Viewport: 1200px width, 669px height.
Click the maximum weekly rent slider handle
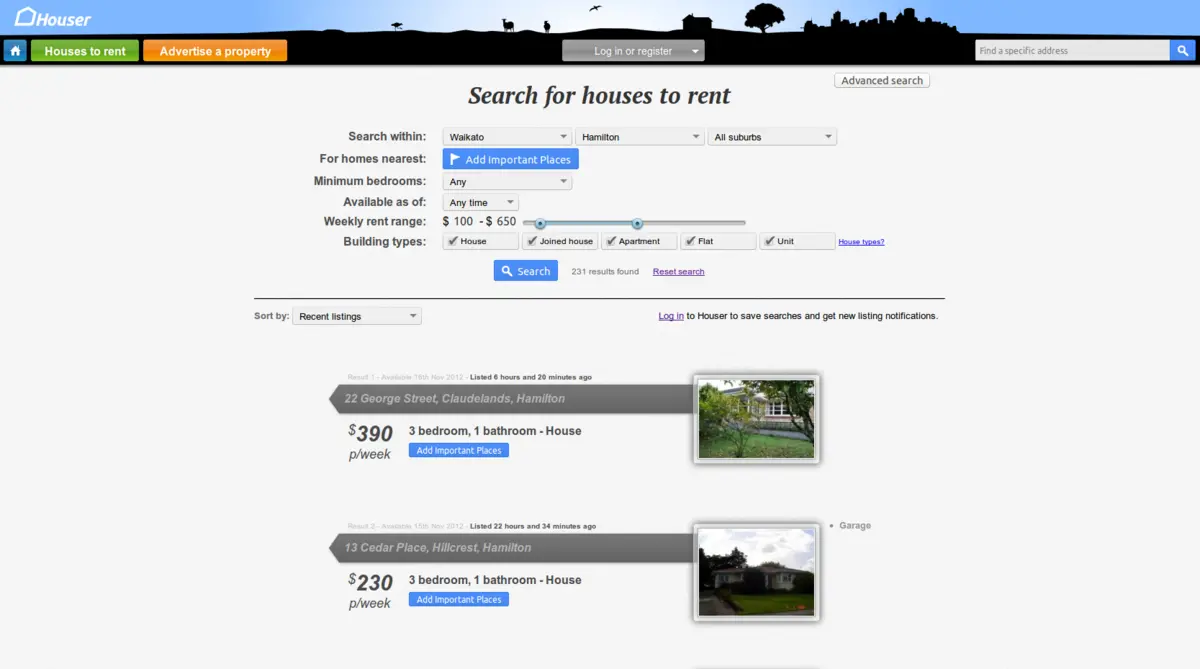[x=637, y=223]
